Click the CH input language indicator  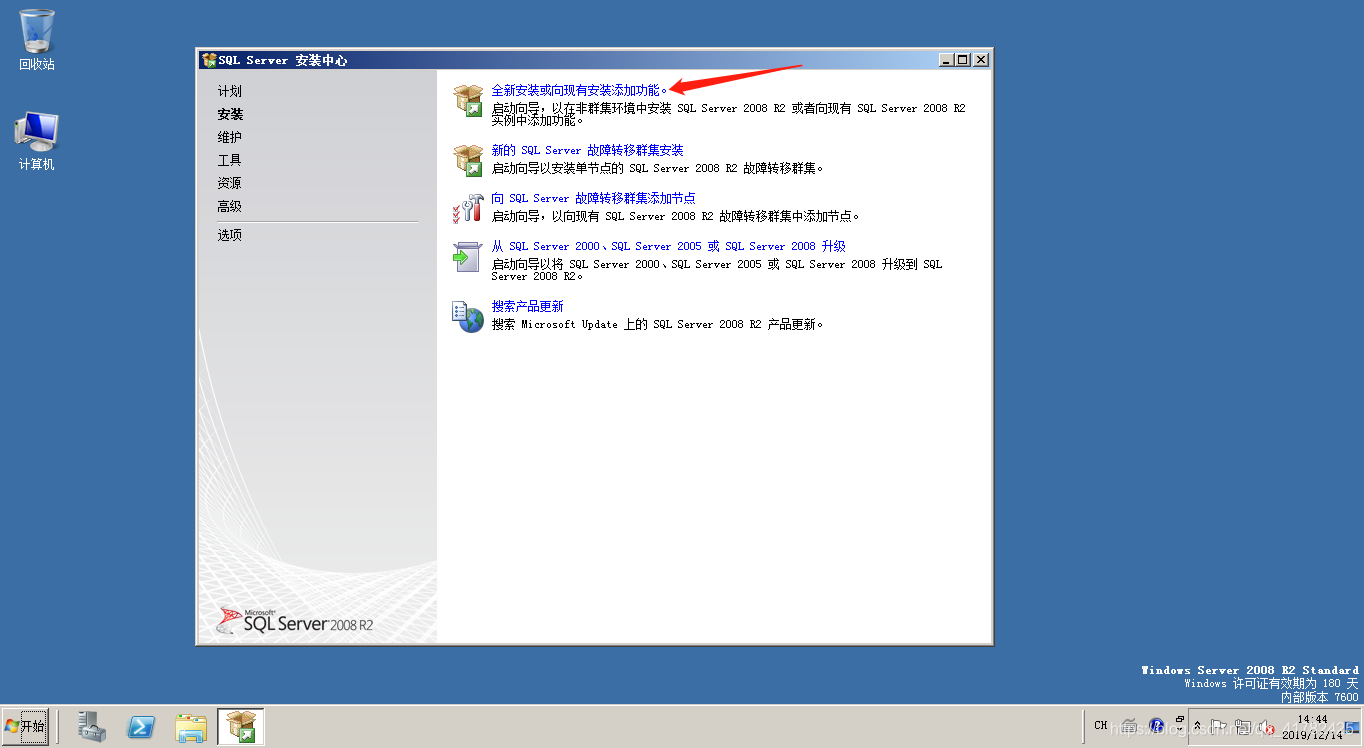pos(1100,725)
